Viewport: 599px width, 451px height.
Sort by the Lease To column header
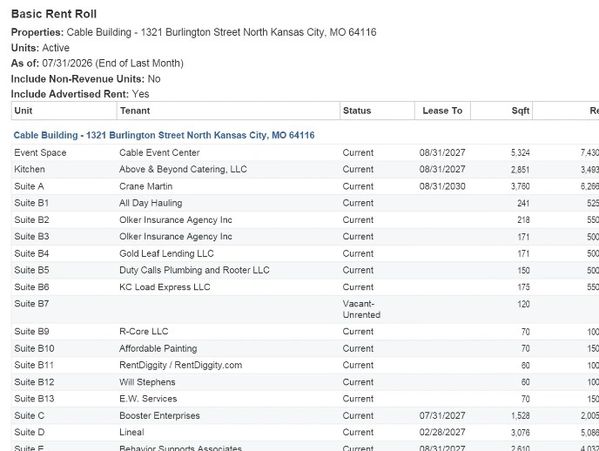[x=442, y=111]
